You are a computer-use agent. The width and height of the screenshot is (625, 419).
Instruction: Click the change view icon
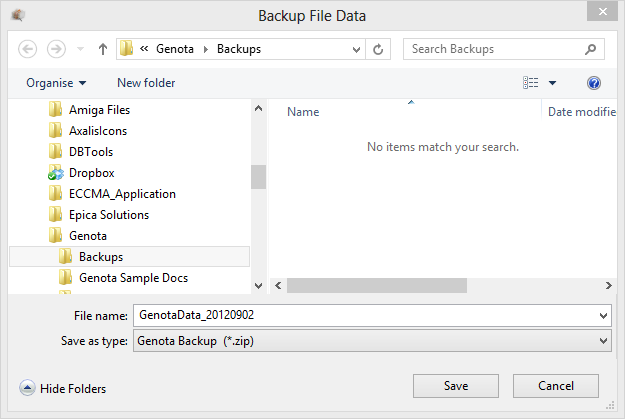click(531, 83)
